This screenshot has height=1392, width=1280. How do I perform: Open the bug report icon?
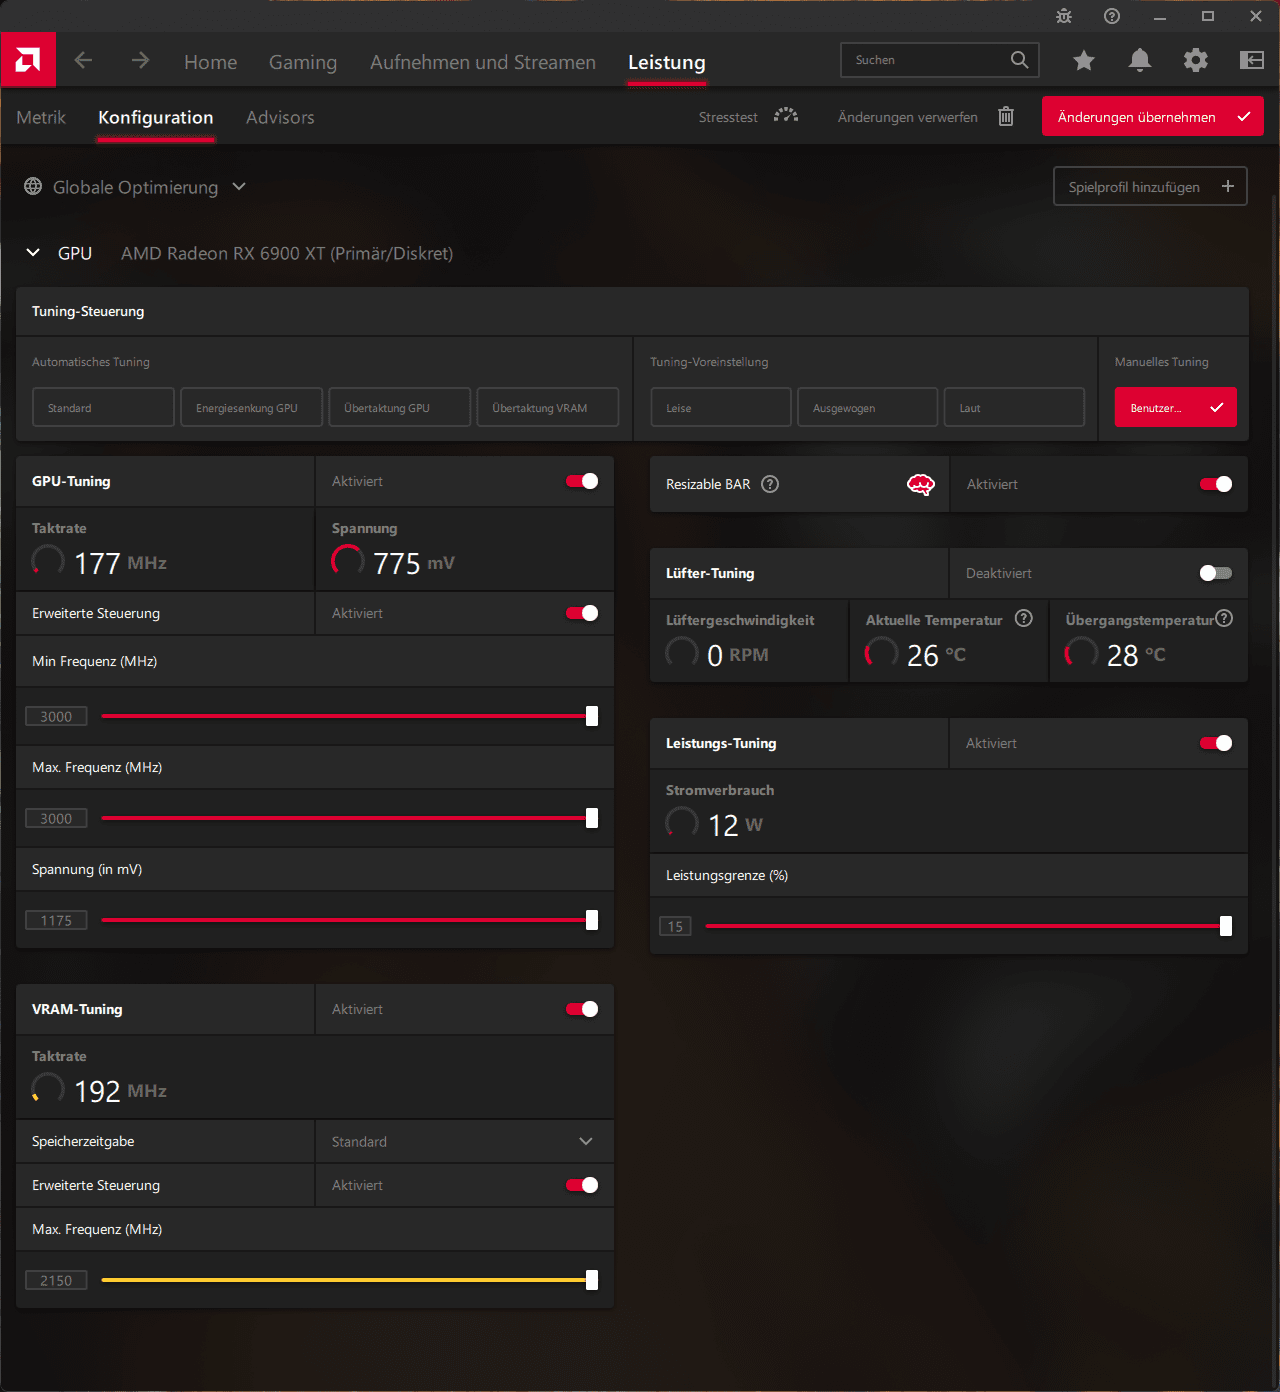[x=1064, y=16]
